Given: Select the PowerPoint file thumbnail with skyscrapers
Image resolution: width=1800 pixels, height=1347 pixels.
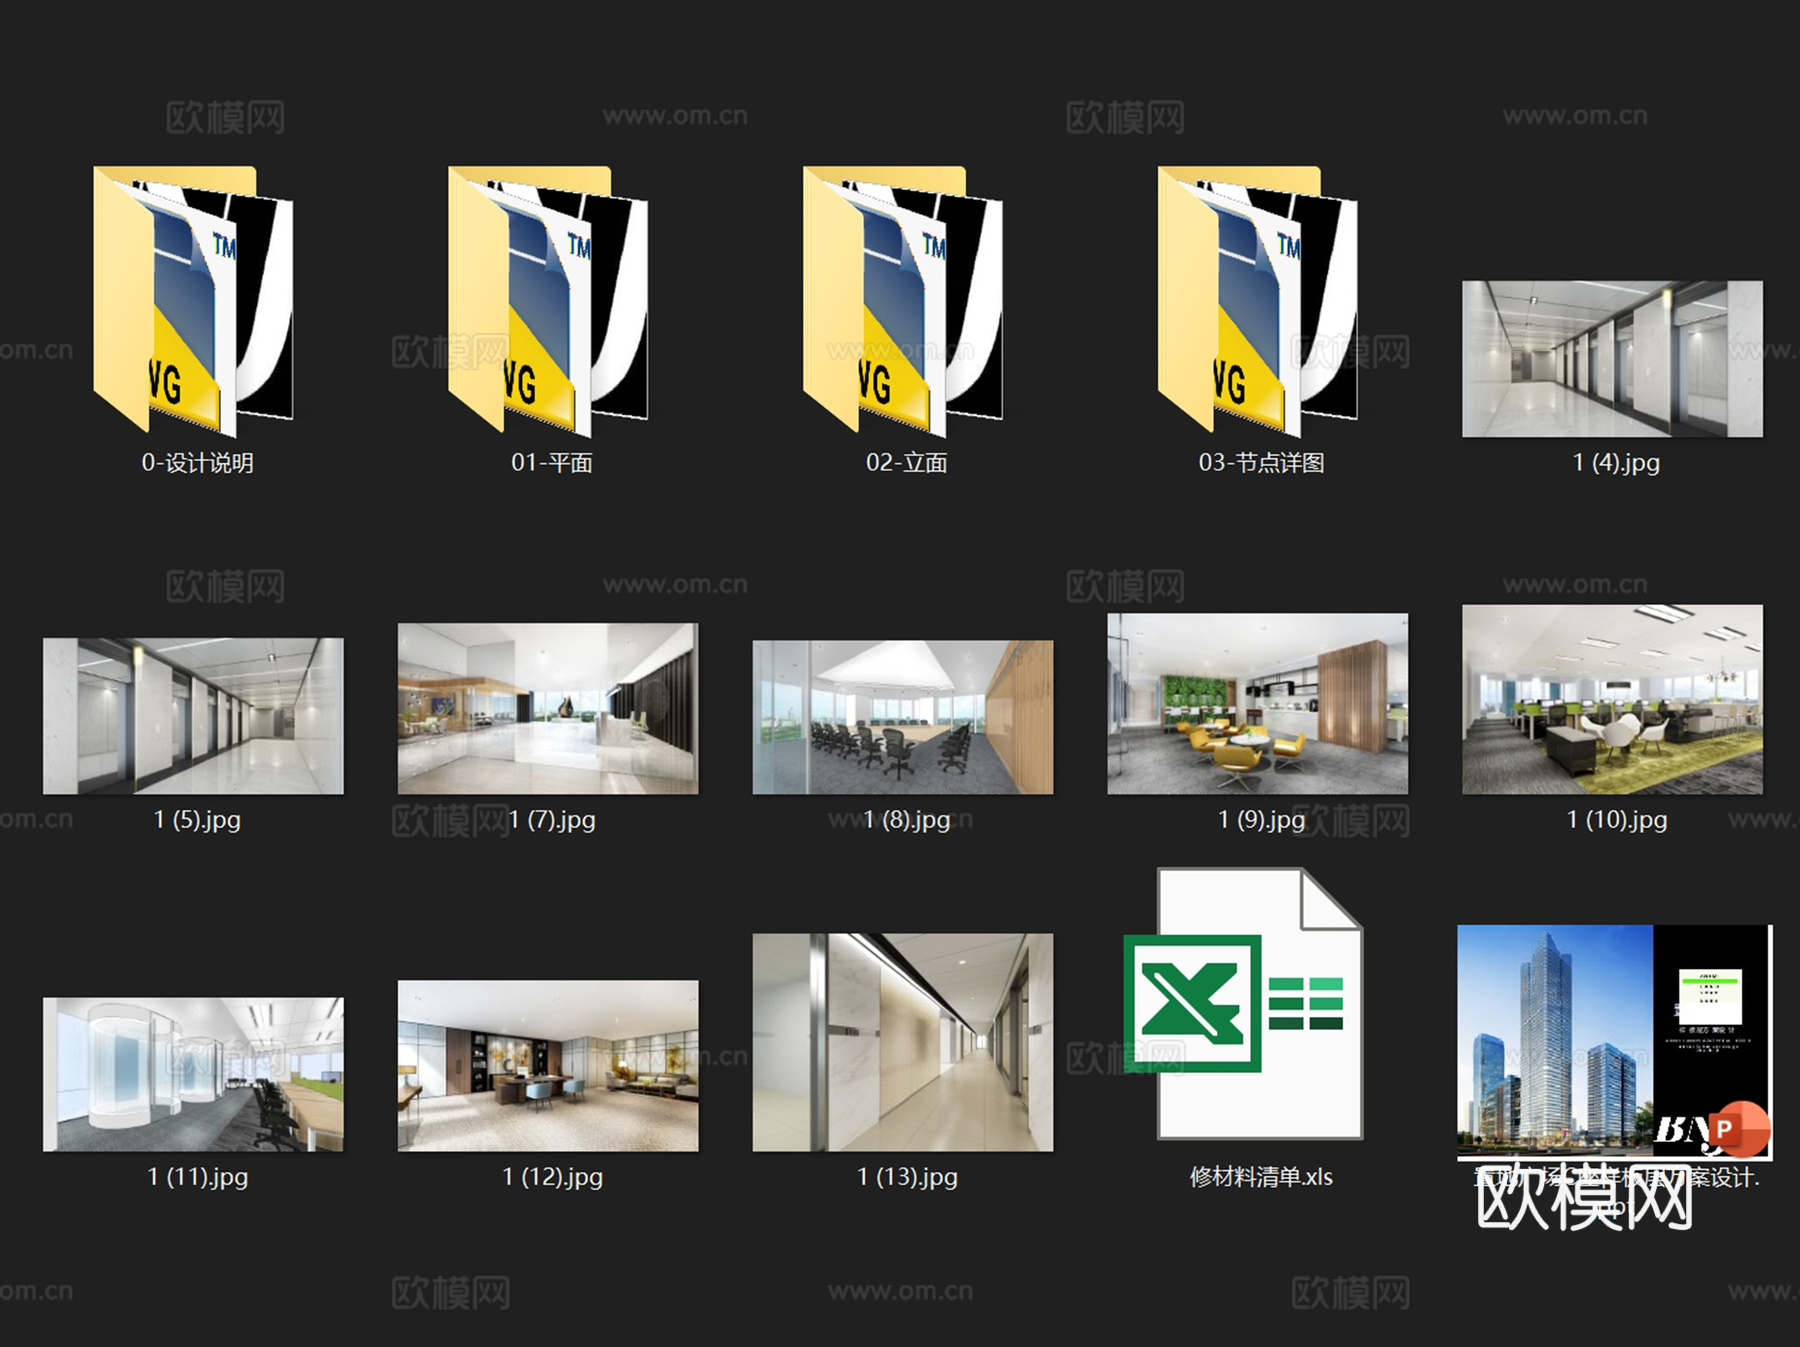Looking at the screenshot, I should [x=1614, y=1042].
